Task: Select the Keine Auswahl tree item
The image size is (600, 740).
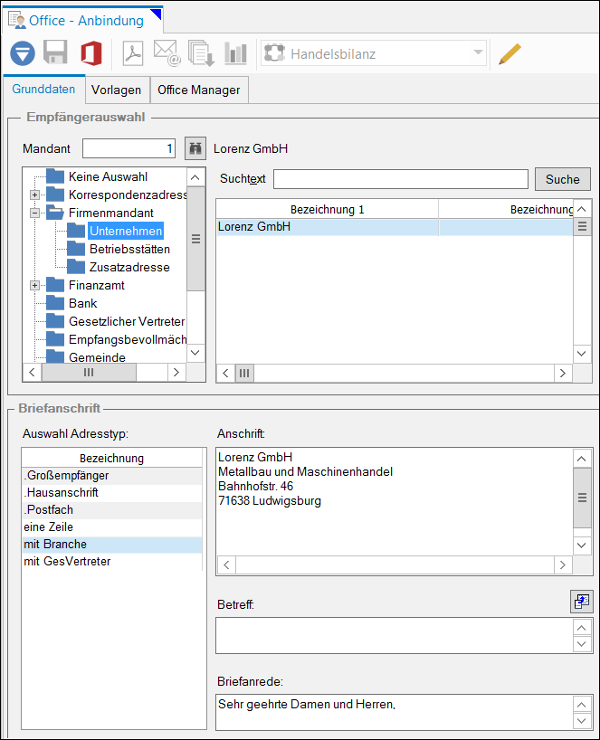Action: (x=108, y=177)
